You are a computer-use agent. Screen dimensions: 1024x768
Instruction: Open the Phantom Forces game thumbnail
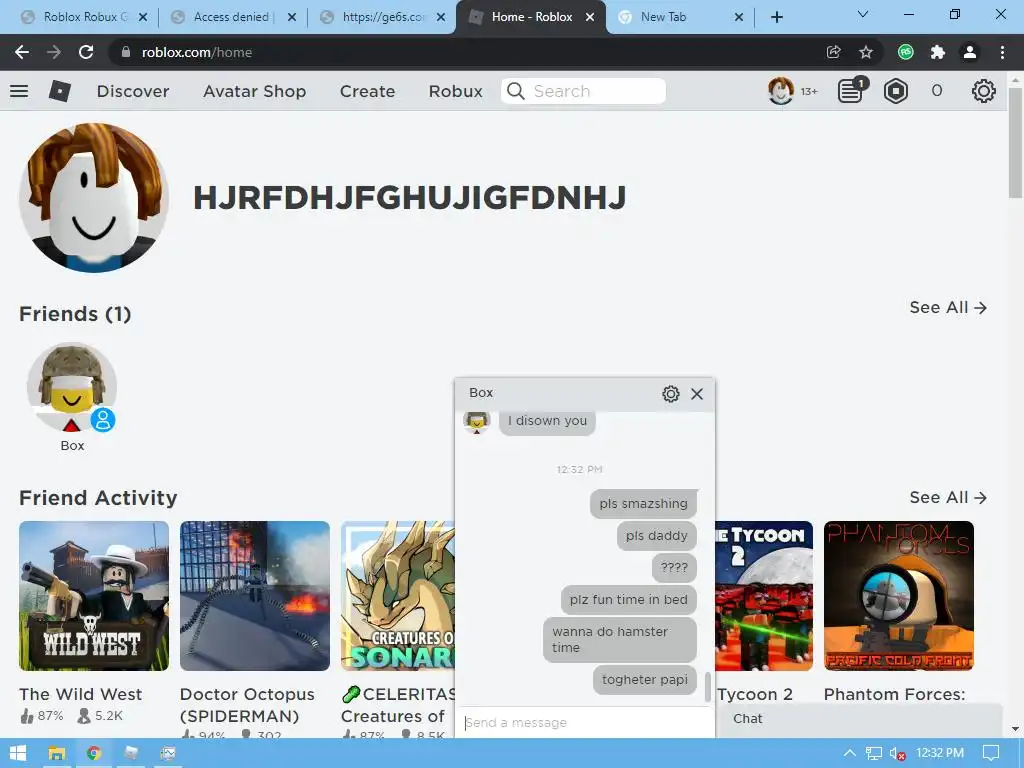[x=899, y=596]
